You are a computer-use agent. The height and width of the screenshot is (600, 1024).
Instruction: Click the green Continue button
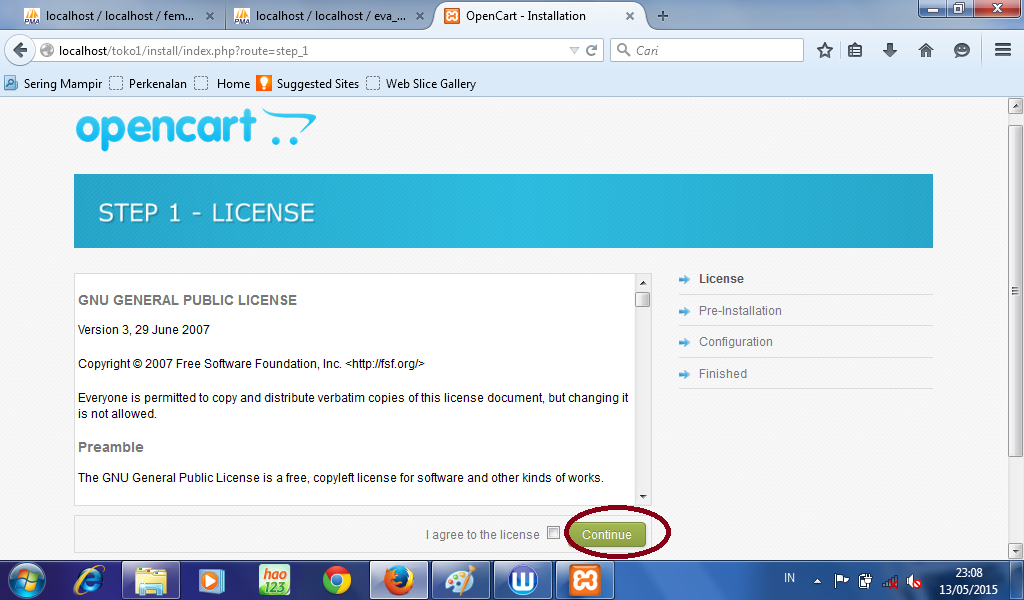[x=607, y=535]
